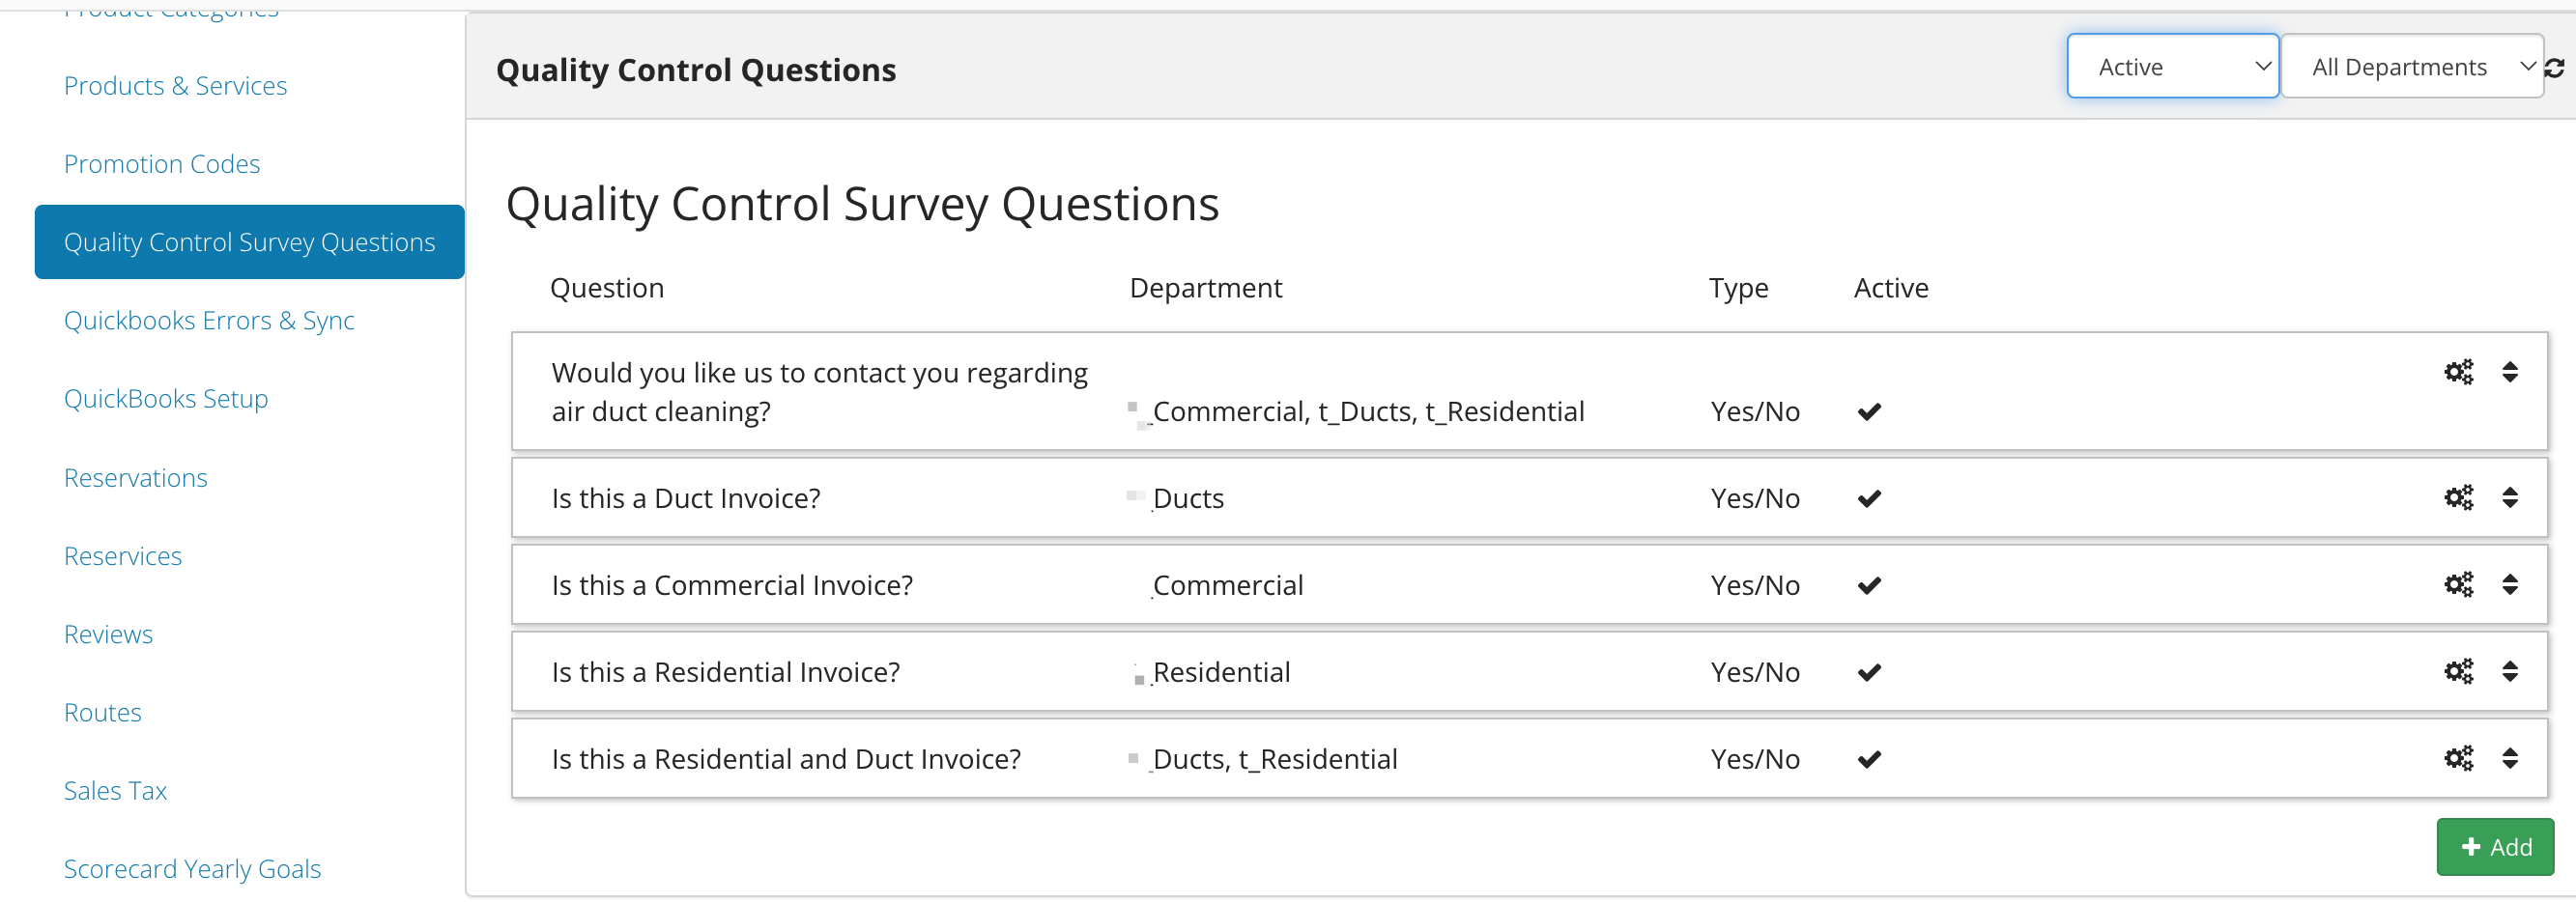Select the Is this a Residential Invoice row
This screenshot has width=2576, height=902.
(x=1528, y=671)
